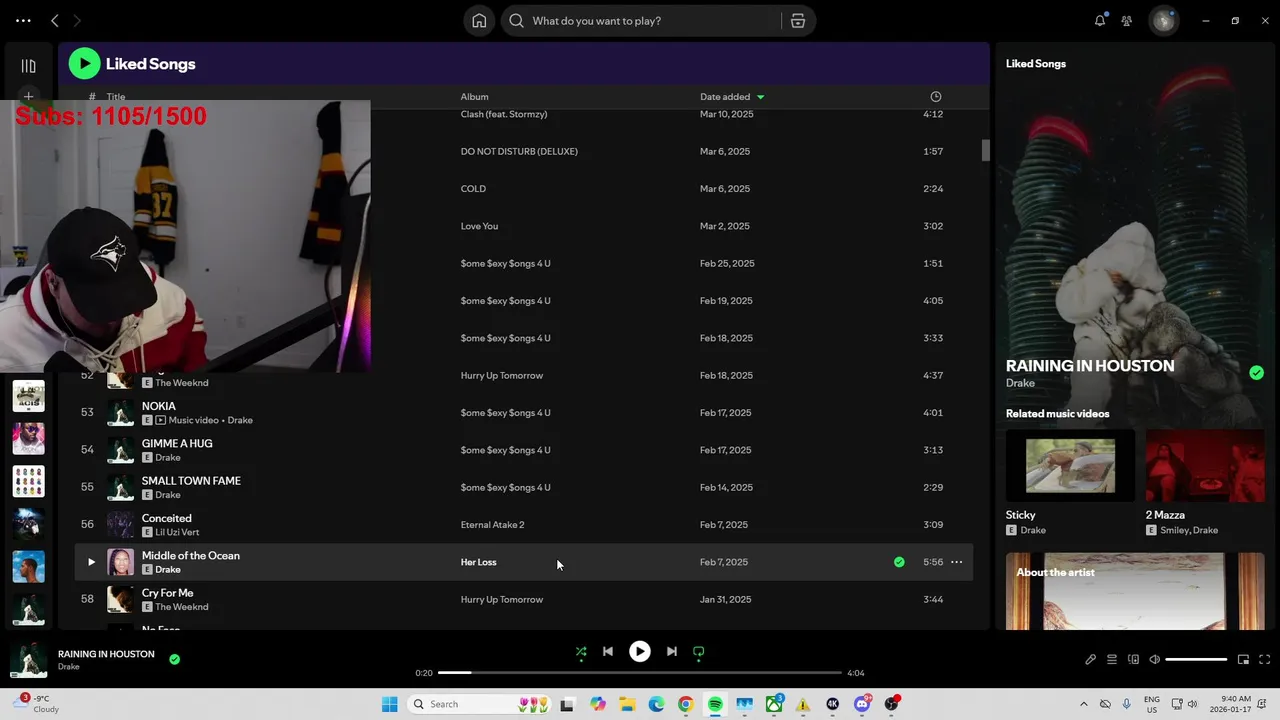Open Windows Start button
This screenshot has height=720, width=1280.
click(x=389, y=704)
